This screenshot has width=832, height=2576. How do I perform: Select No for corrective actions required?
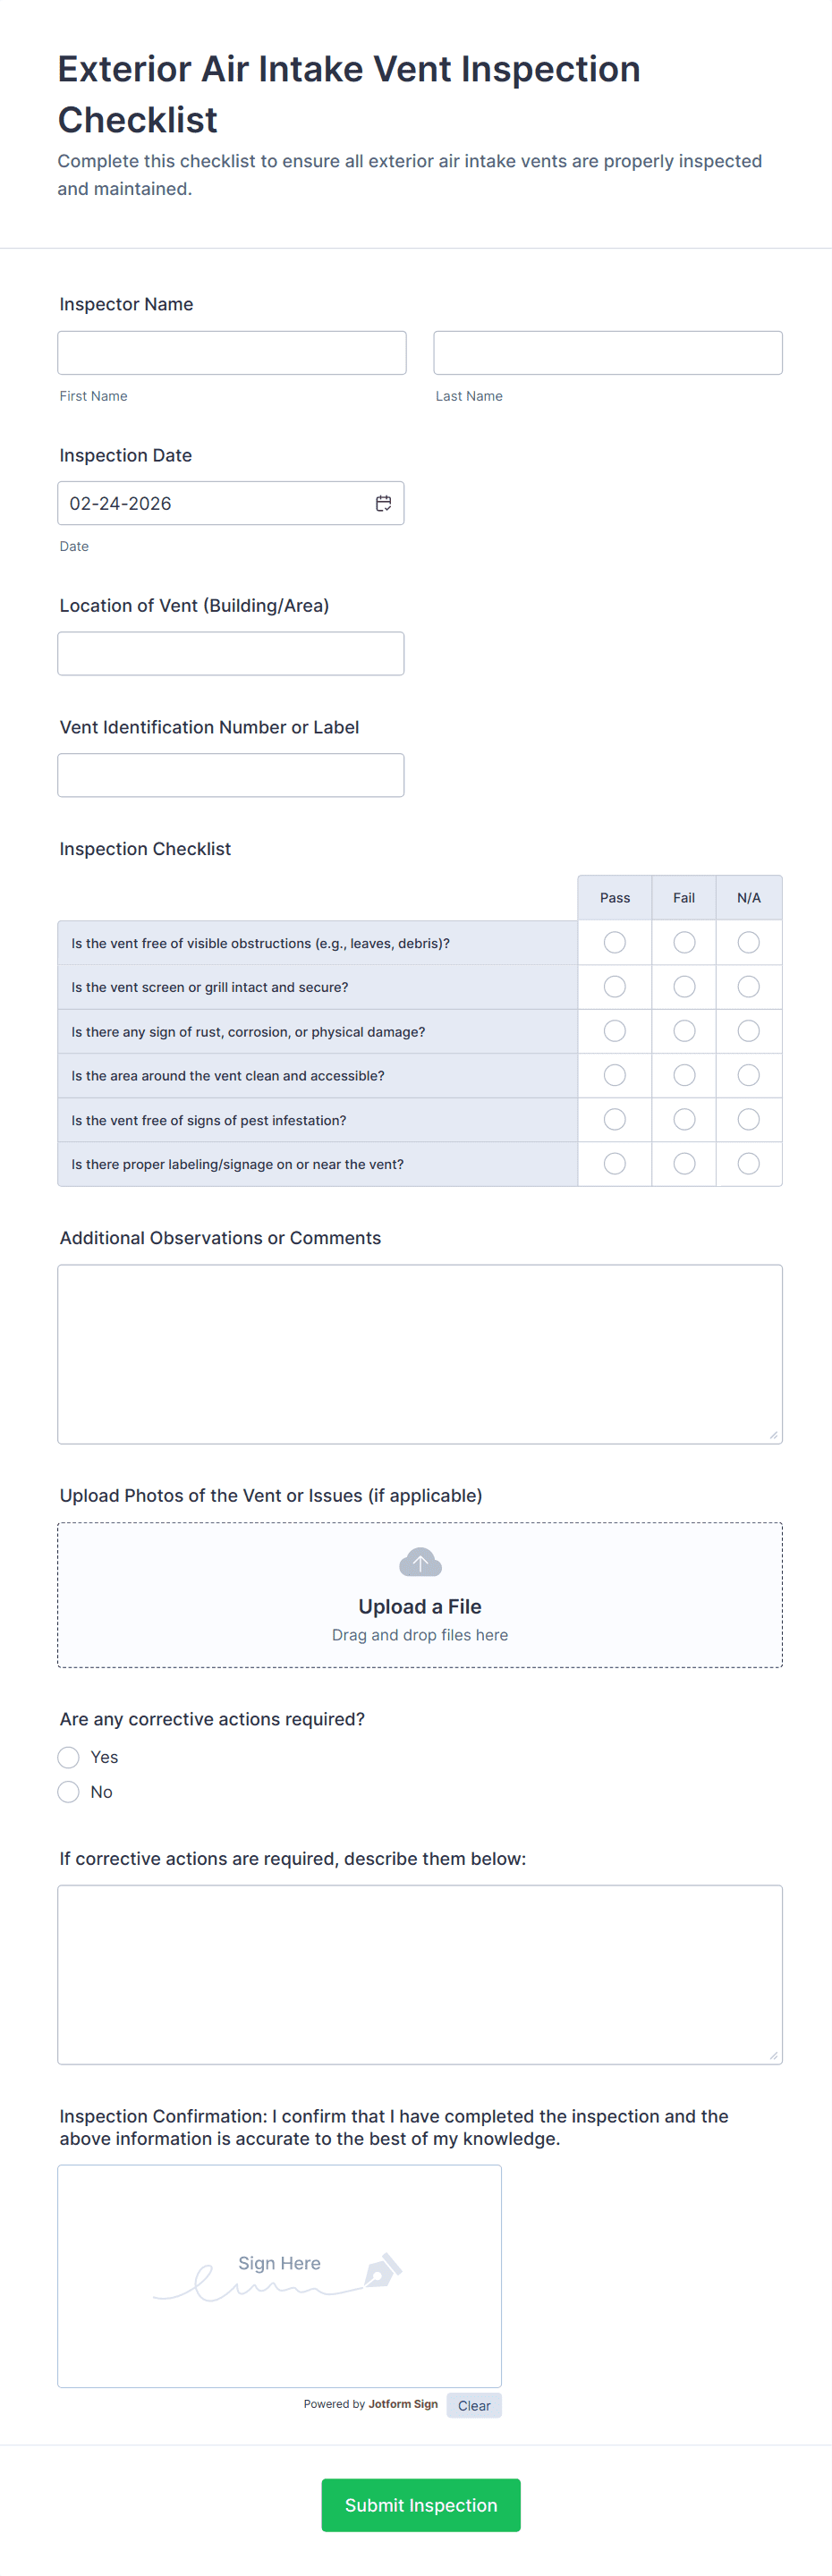68,1792
